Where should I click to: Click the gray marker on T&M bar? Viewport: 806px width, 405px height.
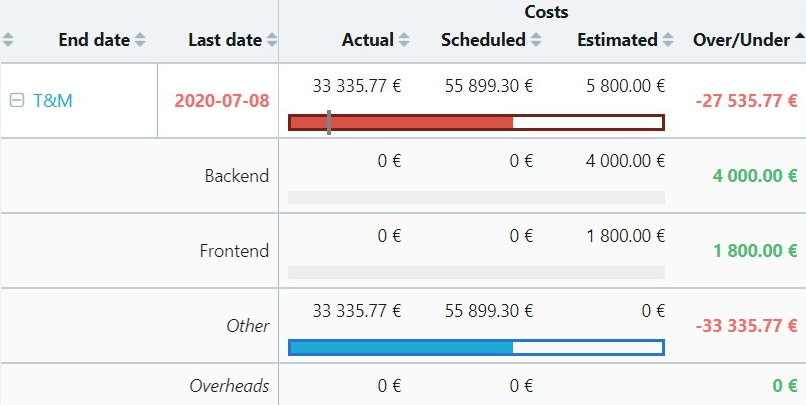coord(329,122)
